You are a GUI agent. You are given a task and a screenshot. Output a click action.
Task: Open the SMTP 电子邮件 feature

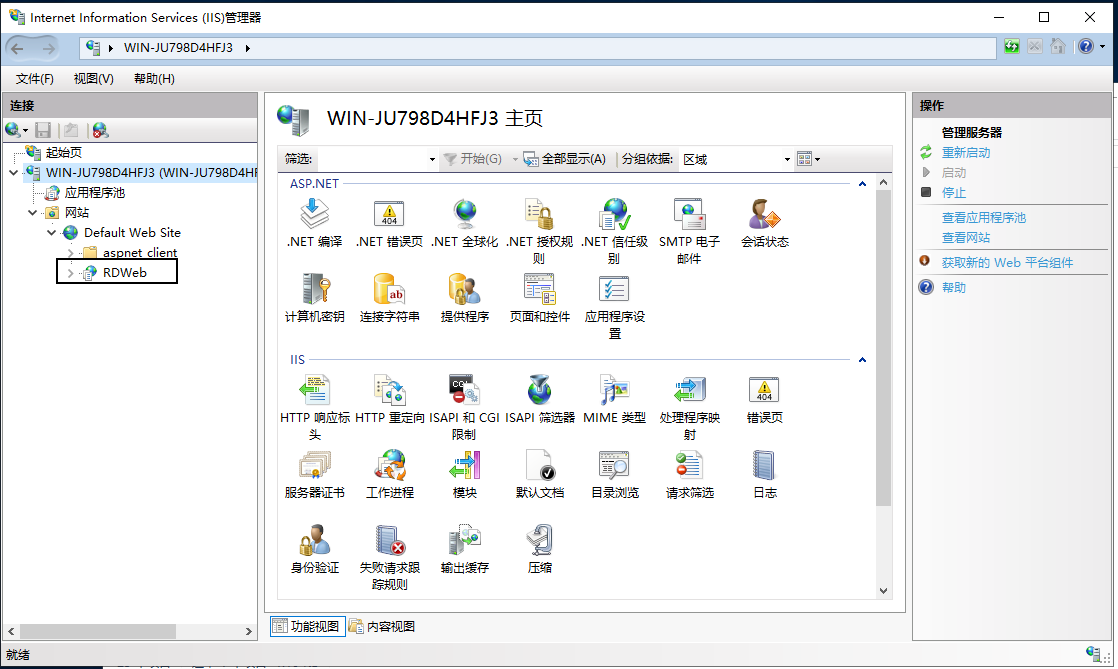689,214
